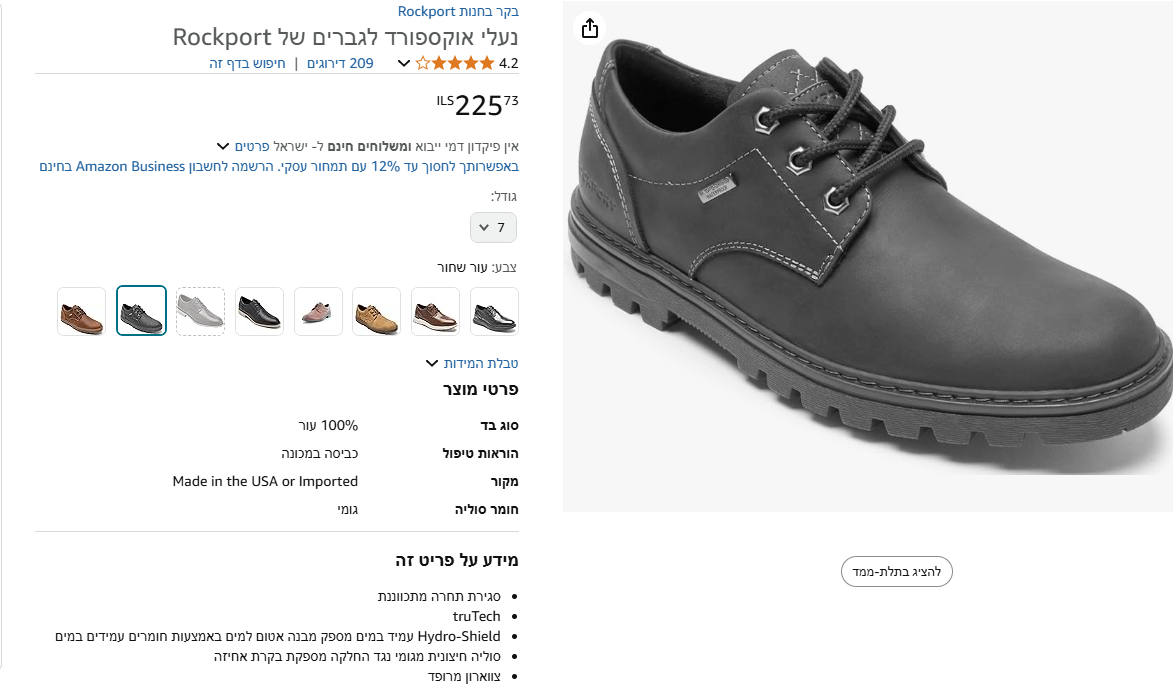This screenshot has height=690, width=1173.
Task: Open the size dropdown showing 7
Action: [x=493, y=227]
